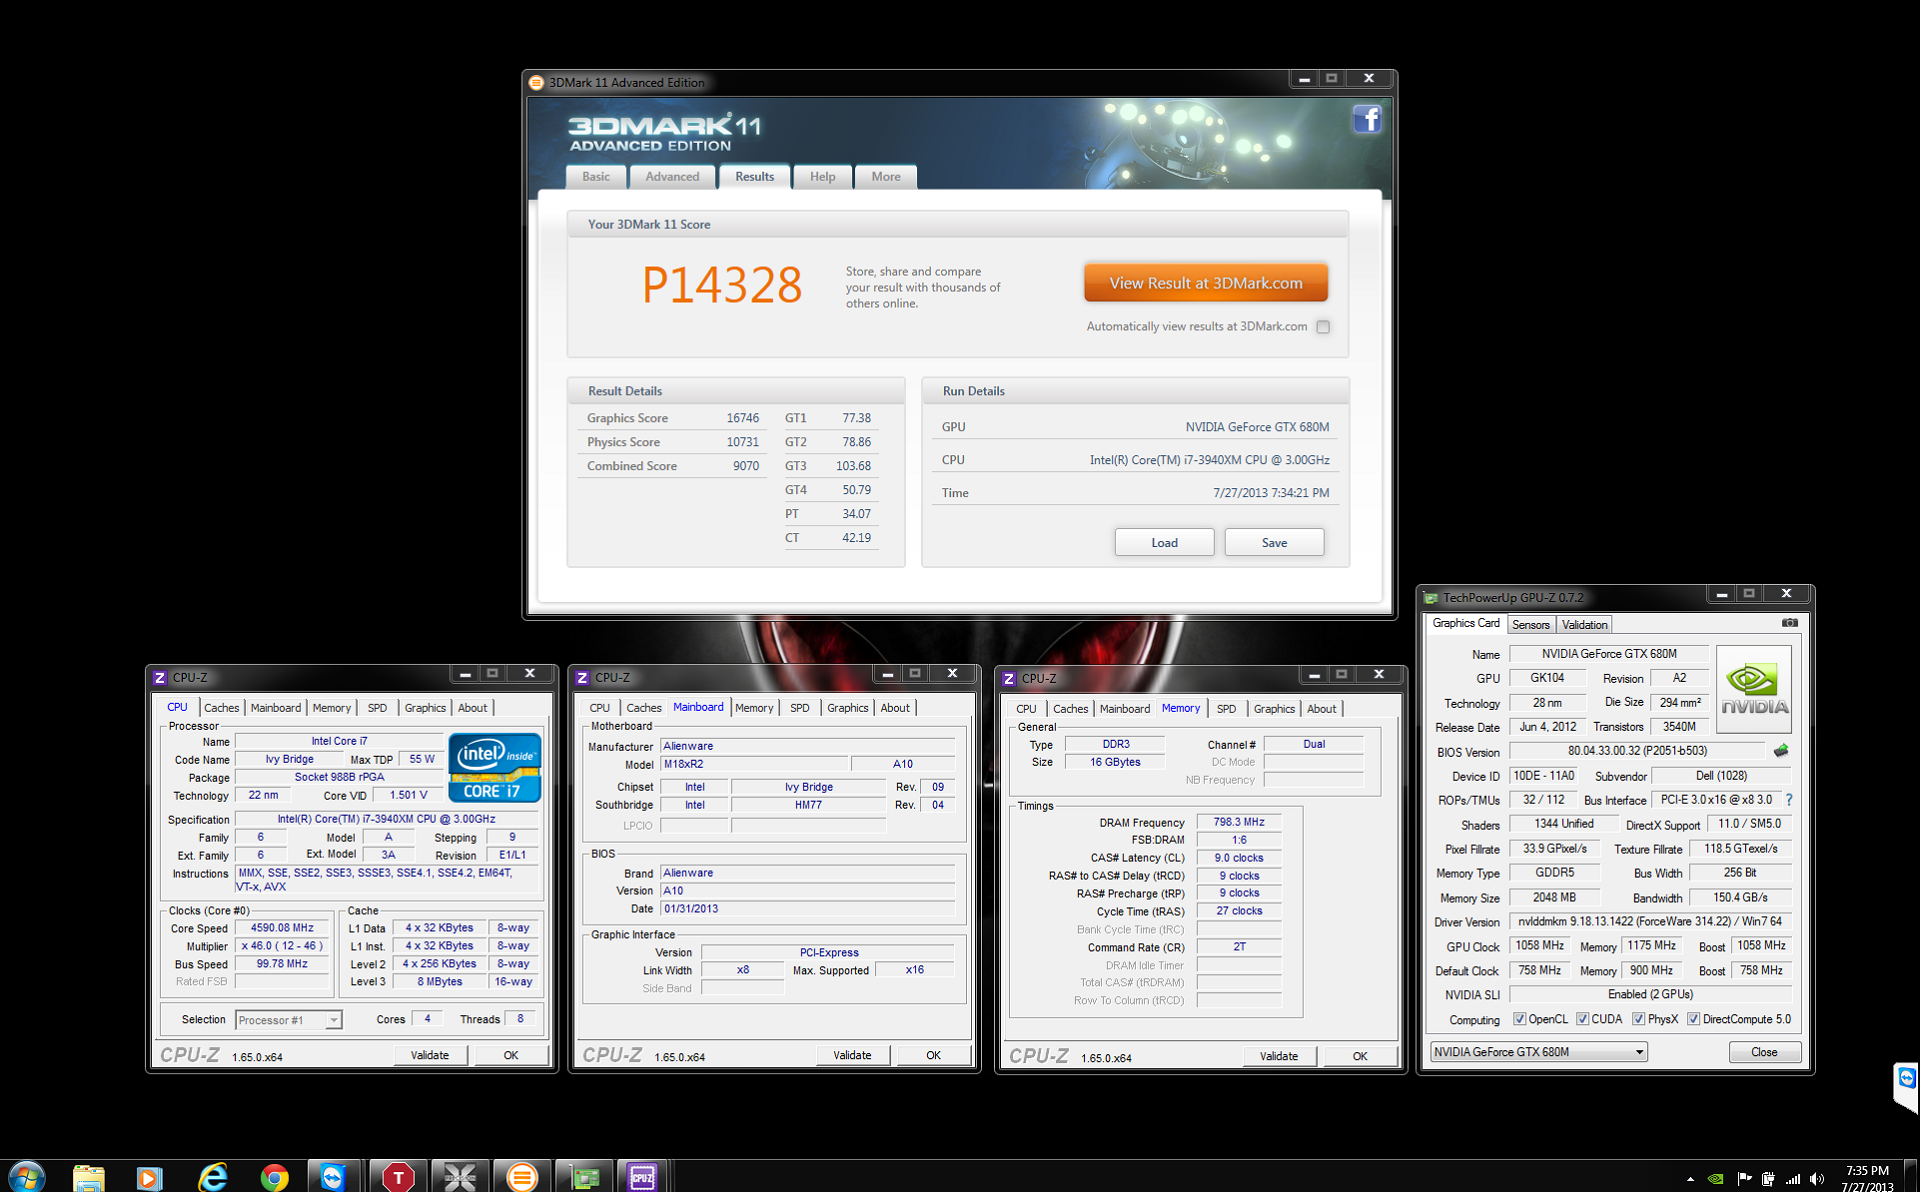Open the Help tab in 3DMark 11

pos(822,177)
